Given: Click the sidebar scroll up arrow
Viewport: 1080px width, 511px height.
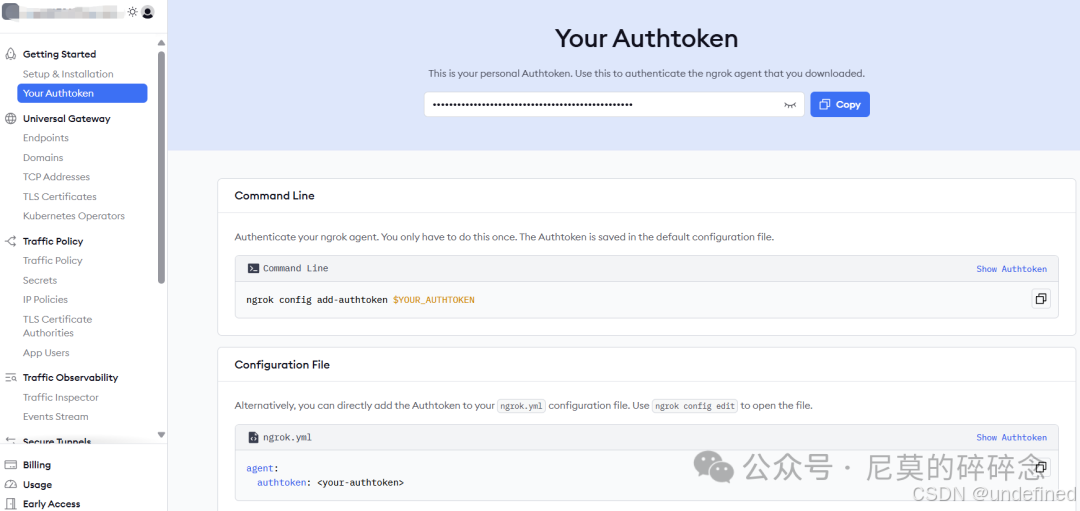Looking at the screenshot, I should coord(161,43).
